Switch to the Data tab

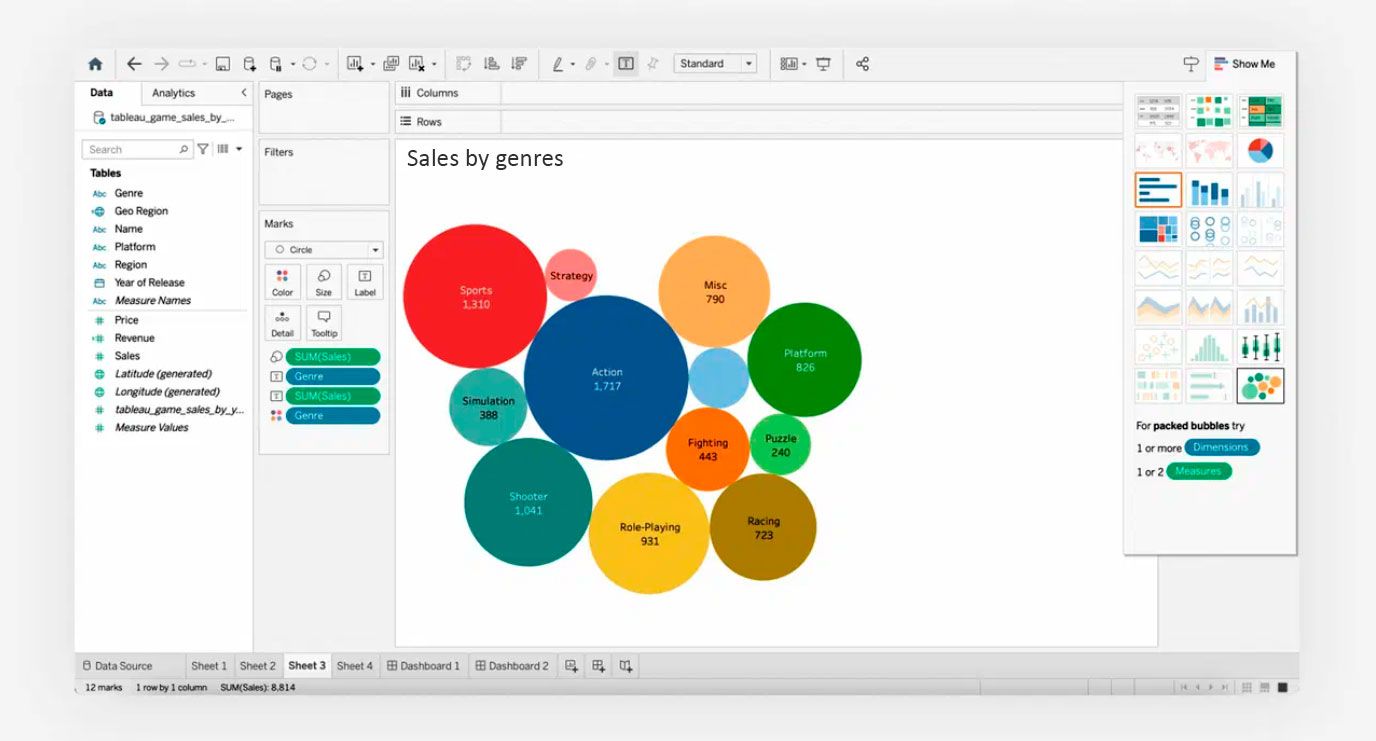click(101, 93)
